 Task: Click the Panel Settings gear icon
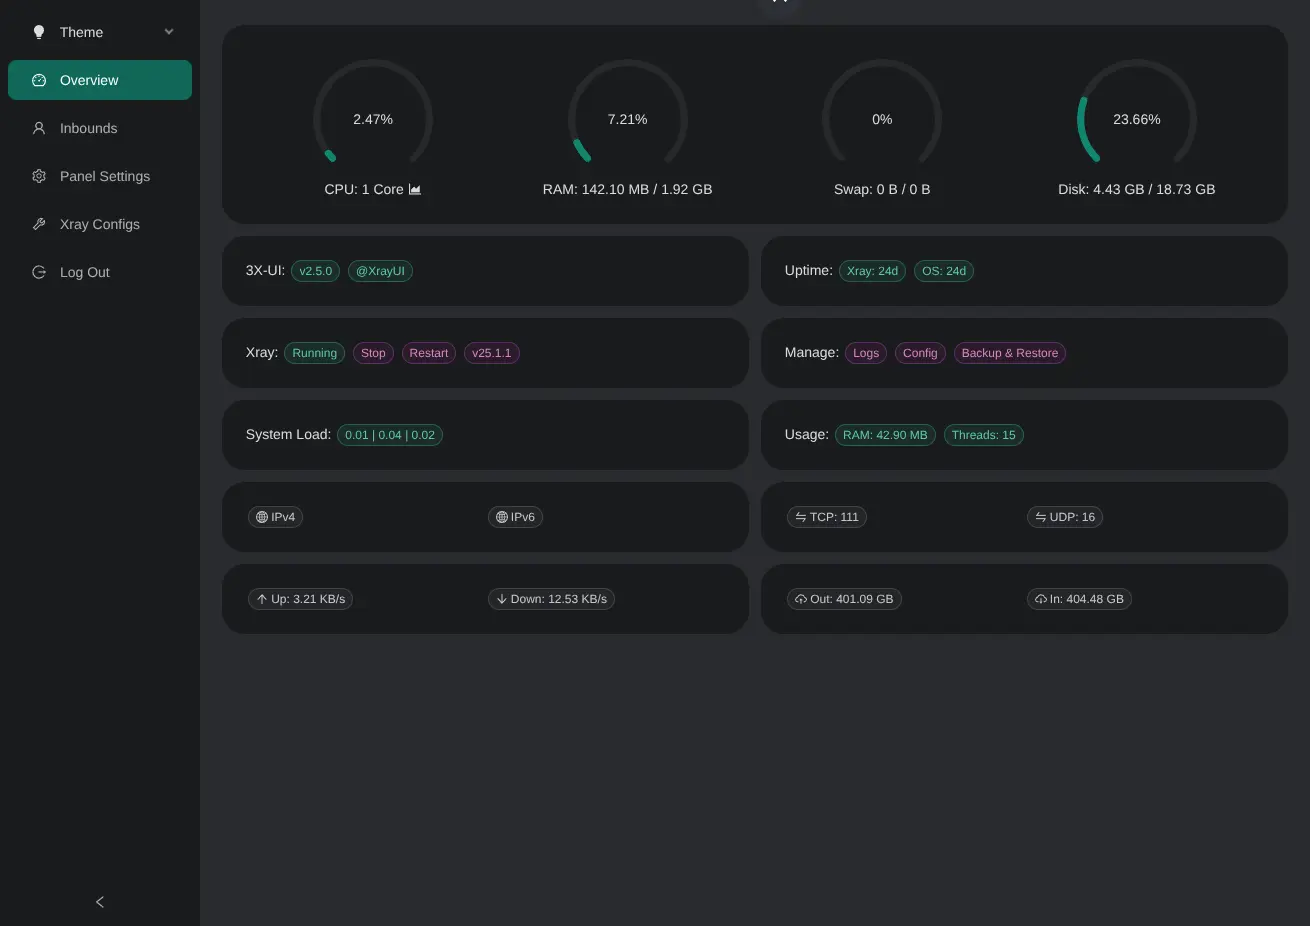[x=39, y=176]
